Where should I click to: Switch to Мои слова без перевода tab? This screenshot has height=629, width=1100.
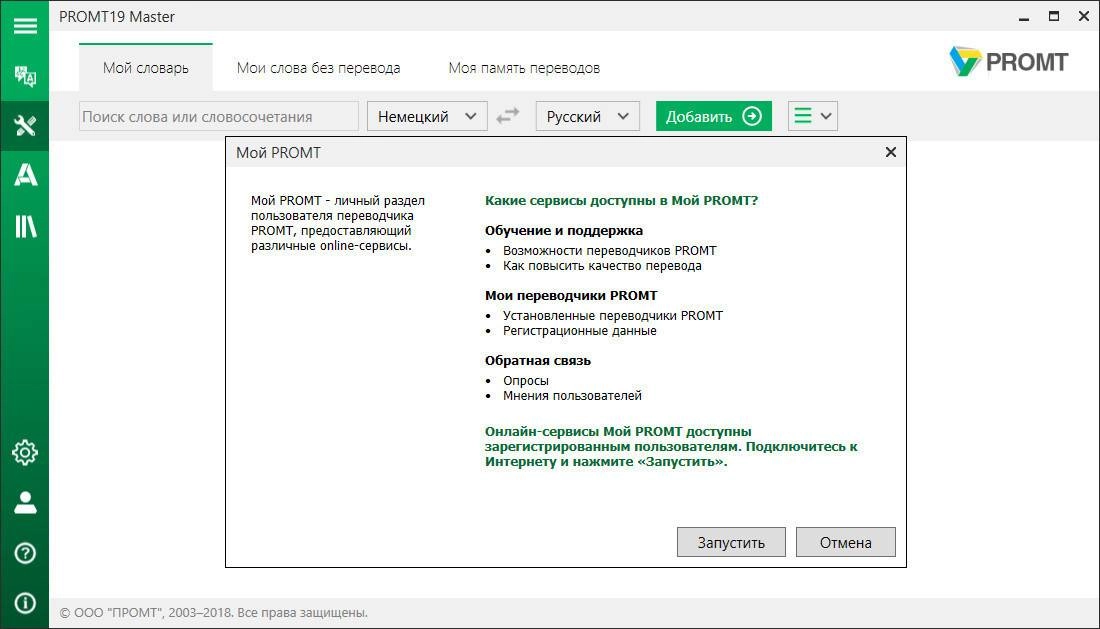(318, 68)
